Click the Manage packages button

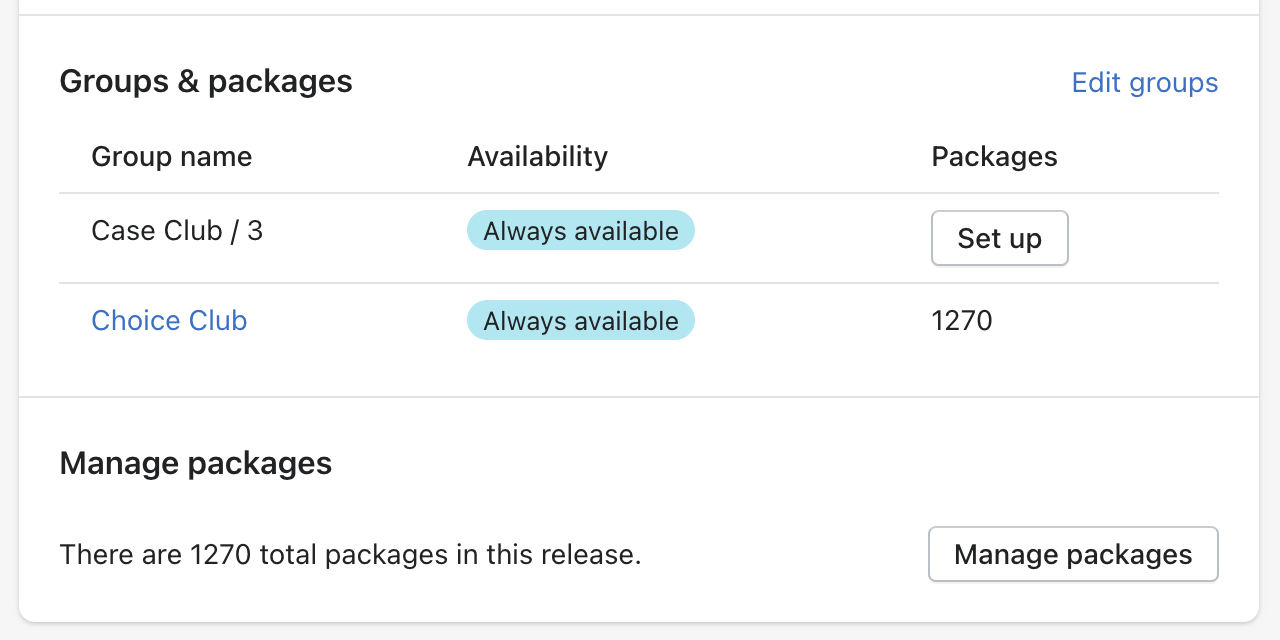point(1073,554)
